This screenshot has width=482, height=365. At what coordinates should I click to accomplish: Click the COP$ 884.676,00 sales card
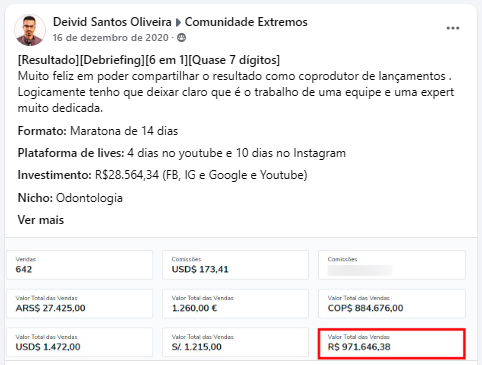coord(392,304)
